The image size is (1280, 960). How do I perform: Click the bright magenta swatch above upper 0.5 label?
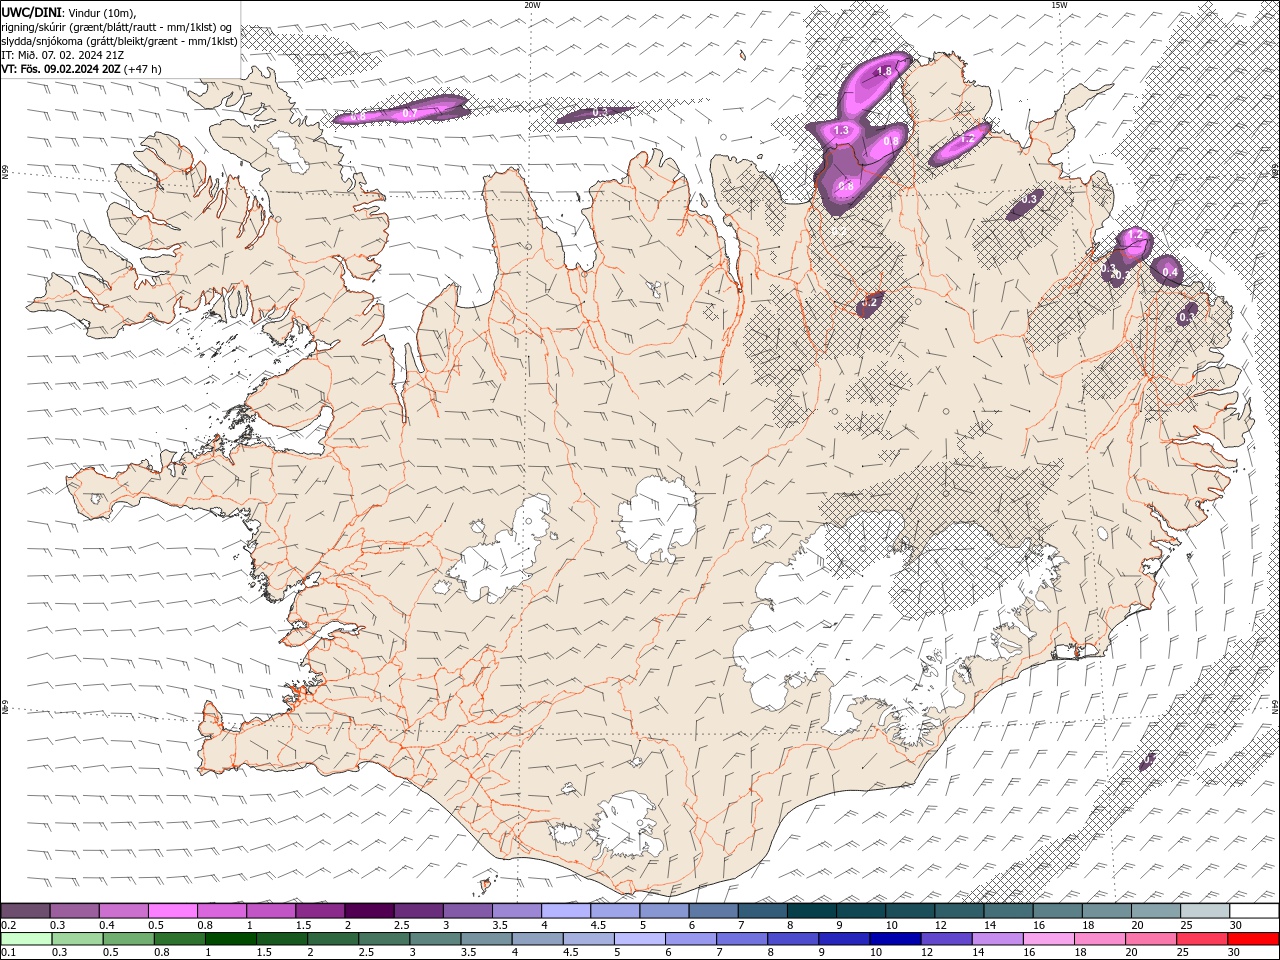click(x=173, y=911)
